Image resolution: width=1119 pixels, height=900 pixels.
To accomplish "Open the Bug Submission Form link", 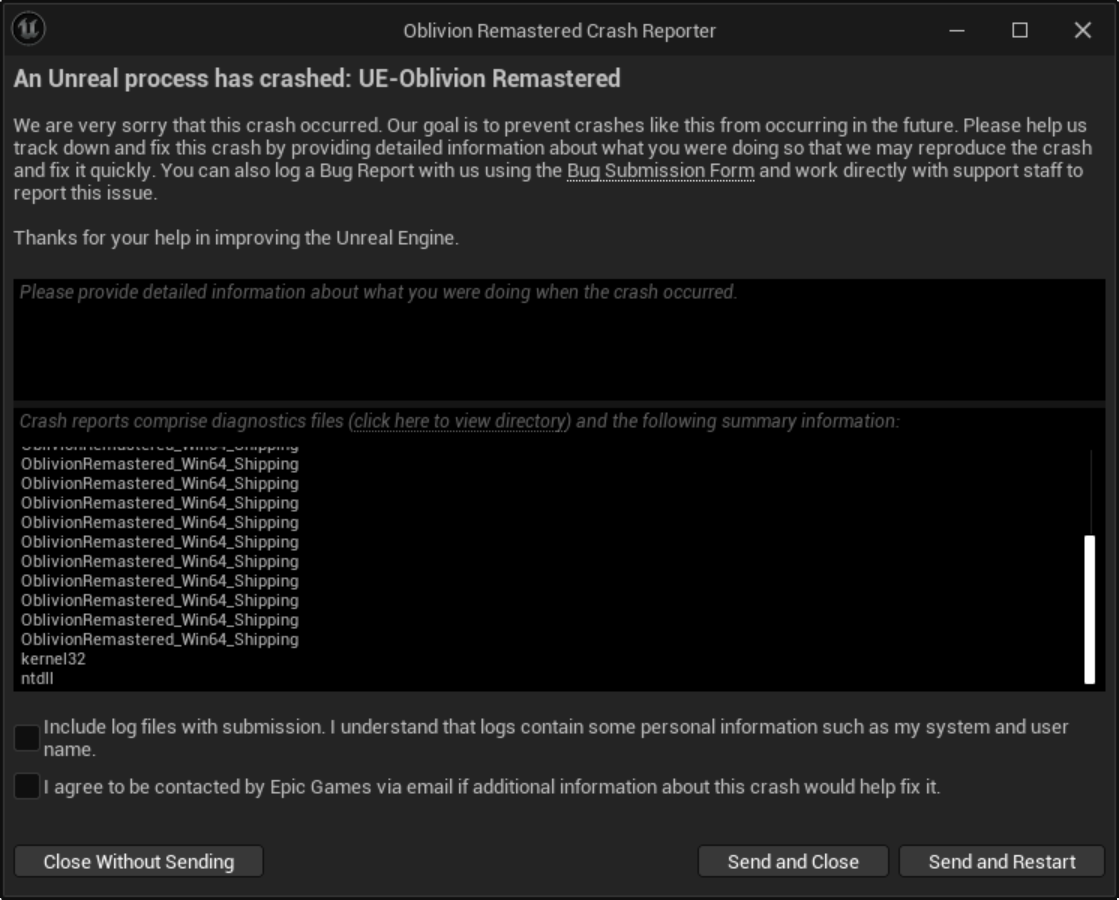I will coord(660,171).
